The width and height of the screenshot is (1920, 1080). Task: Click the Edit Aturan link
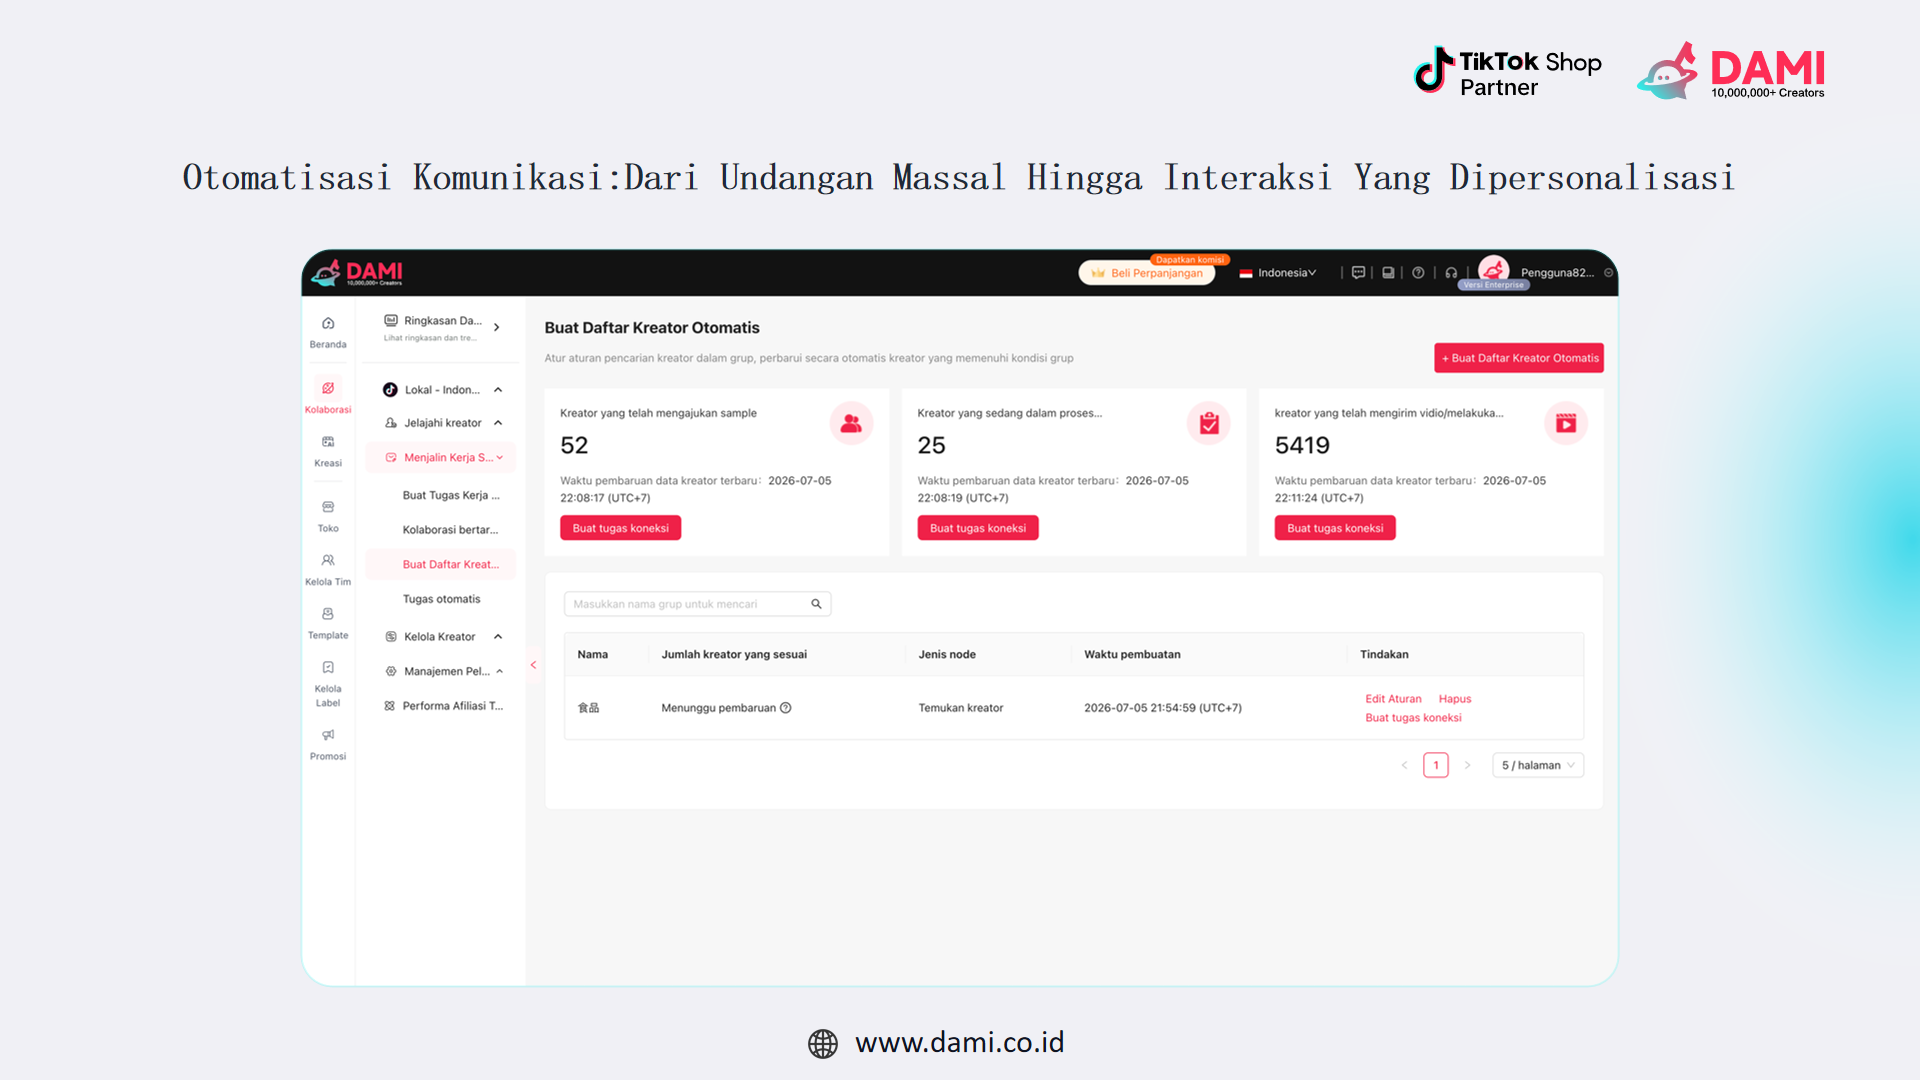[x=1393, y=699]
